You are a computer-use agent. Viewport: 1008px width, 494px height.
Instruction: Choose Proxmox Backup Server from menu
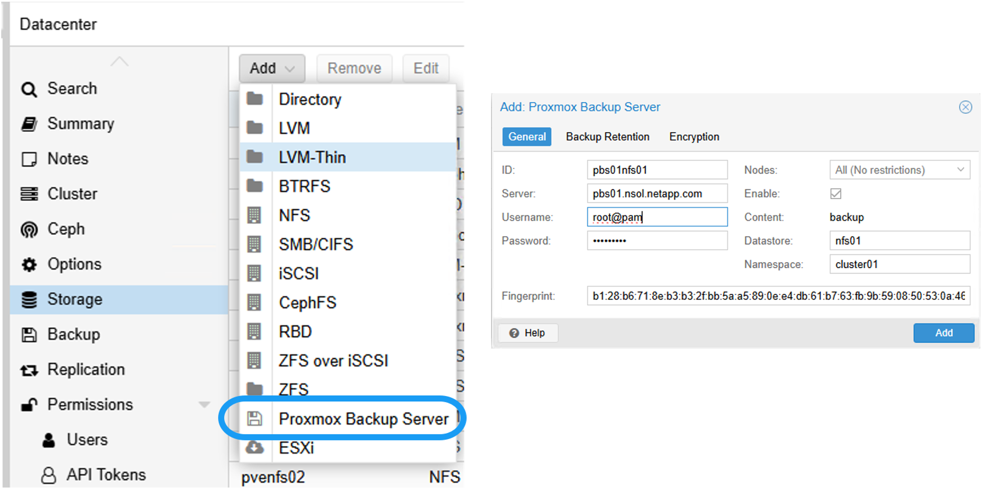tap(363, 419)
